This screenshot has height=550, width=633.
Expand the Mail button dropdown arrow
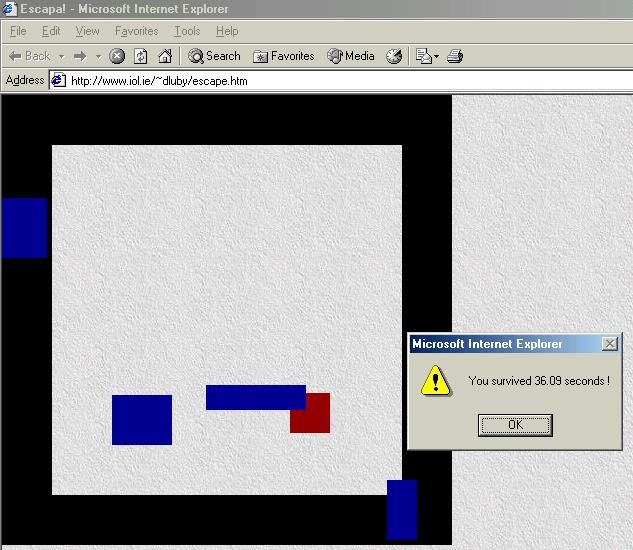(436, 57)
